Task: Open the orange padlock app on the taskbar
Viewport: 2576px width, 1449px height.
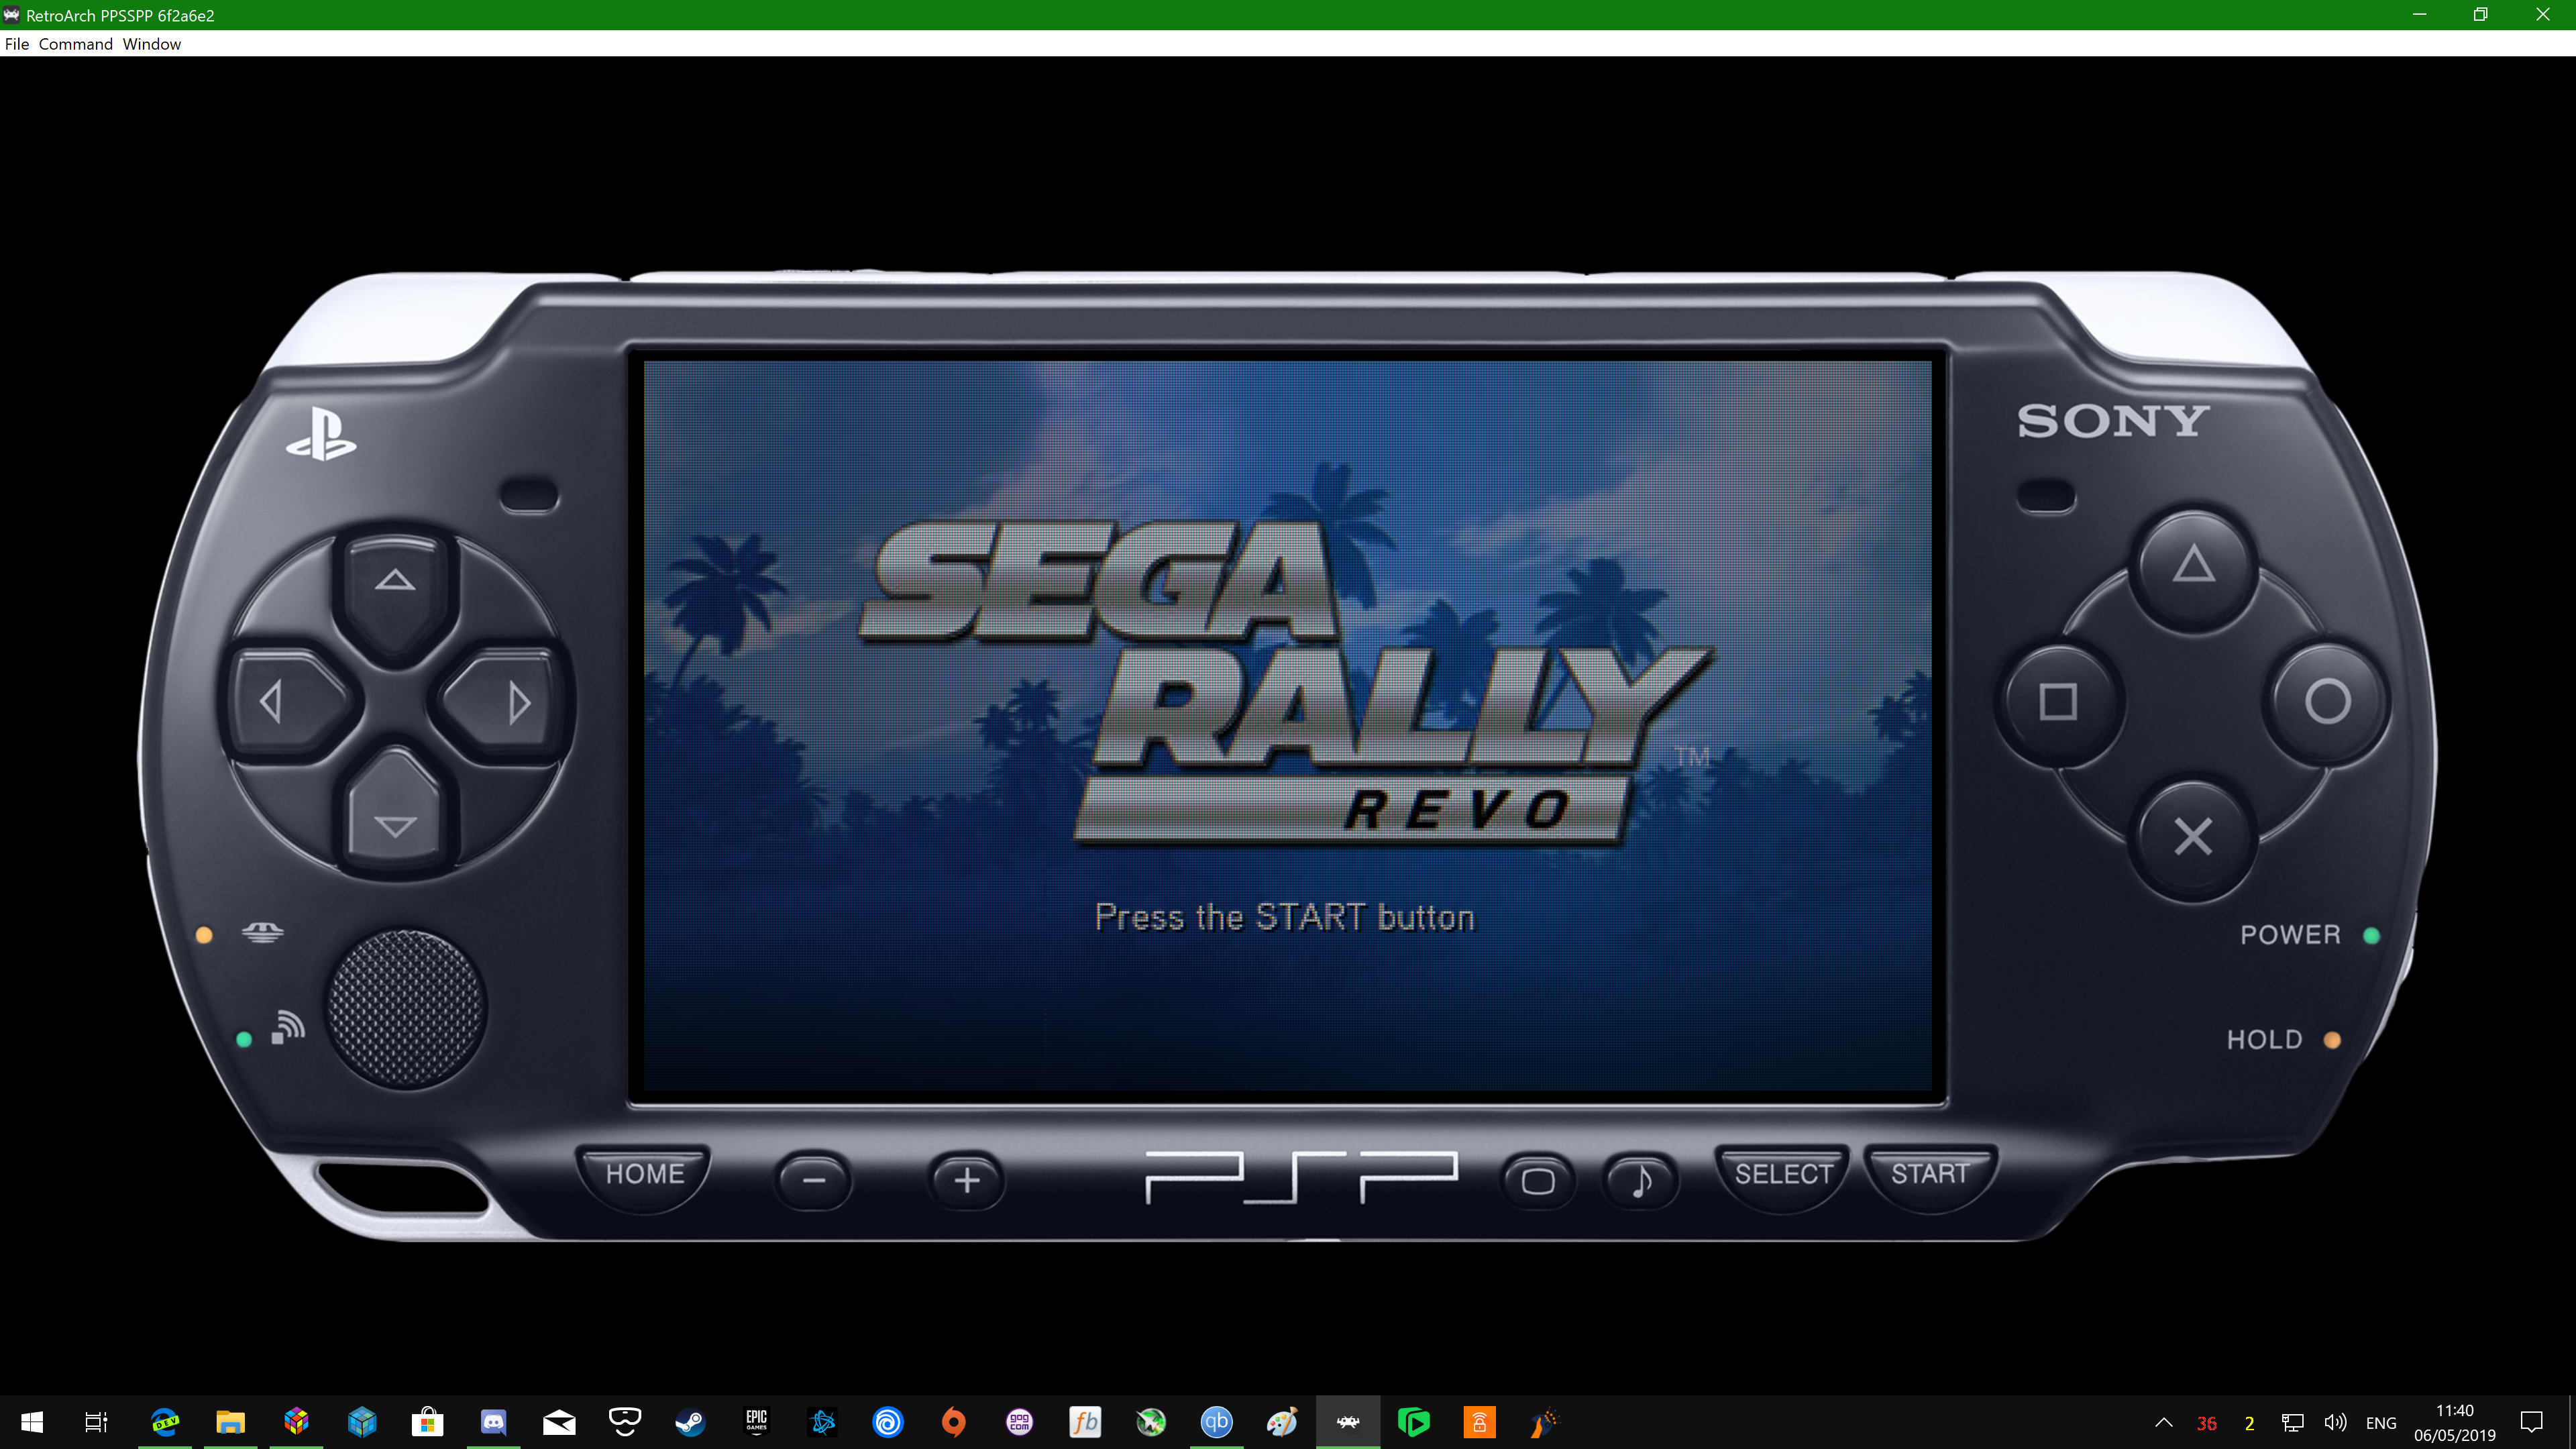Action: [1479, 1422]
